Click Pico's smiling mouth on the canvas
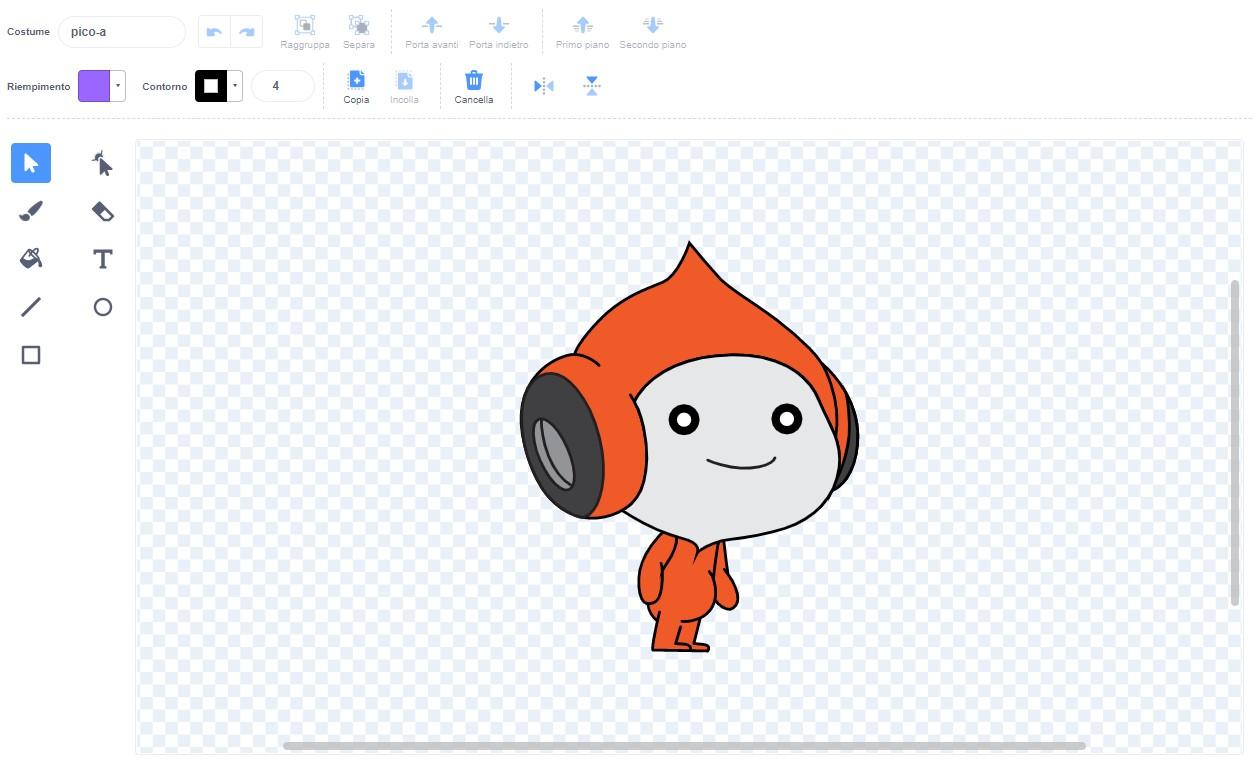This screenshot has width=1254, height=759. click(741, 463)
